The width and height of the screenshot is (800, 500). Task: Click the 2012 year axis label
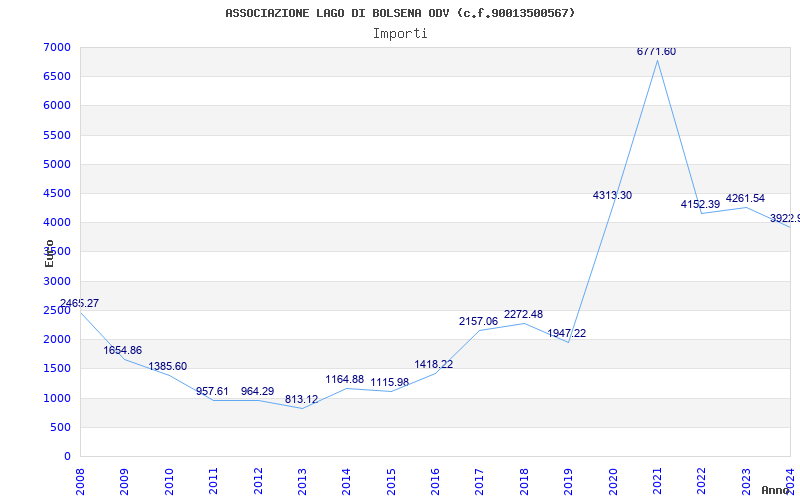(258, 482)
